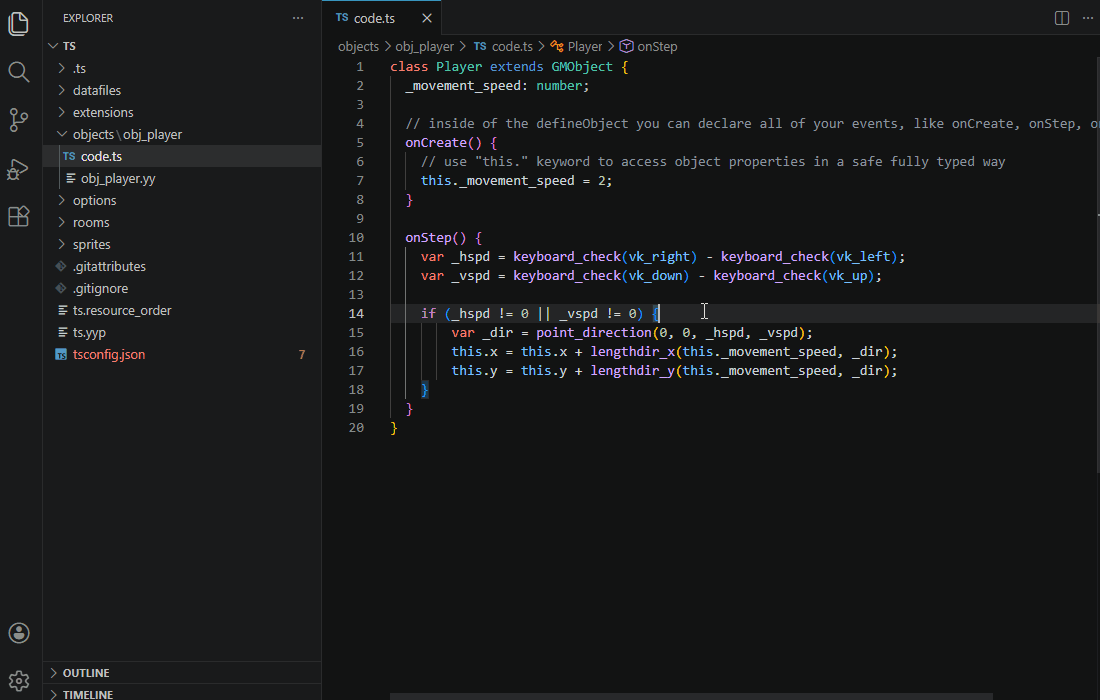The width and height of the screenshot is (1100, 700).
Task: Click the Player class breadcrumb
Action: (x=577, y=46)
